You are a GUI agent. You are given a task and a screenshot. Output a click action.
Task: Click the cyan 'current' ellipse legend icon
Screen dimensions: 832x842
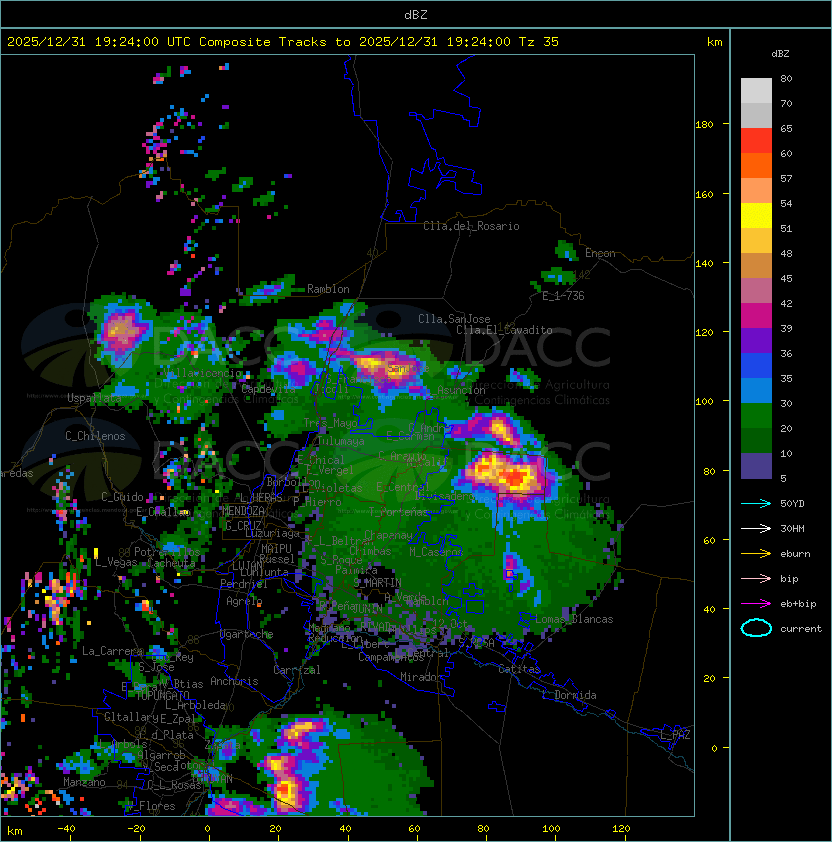756,628
